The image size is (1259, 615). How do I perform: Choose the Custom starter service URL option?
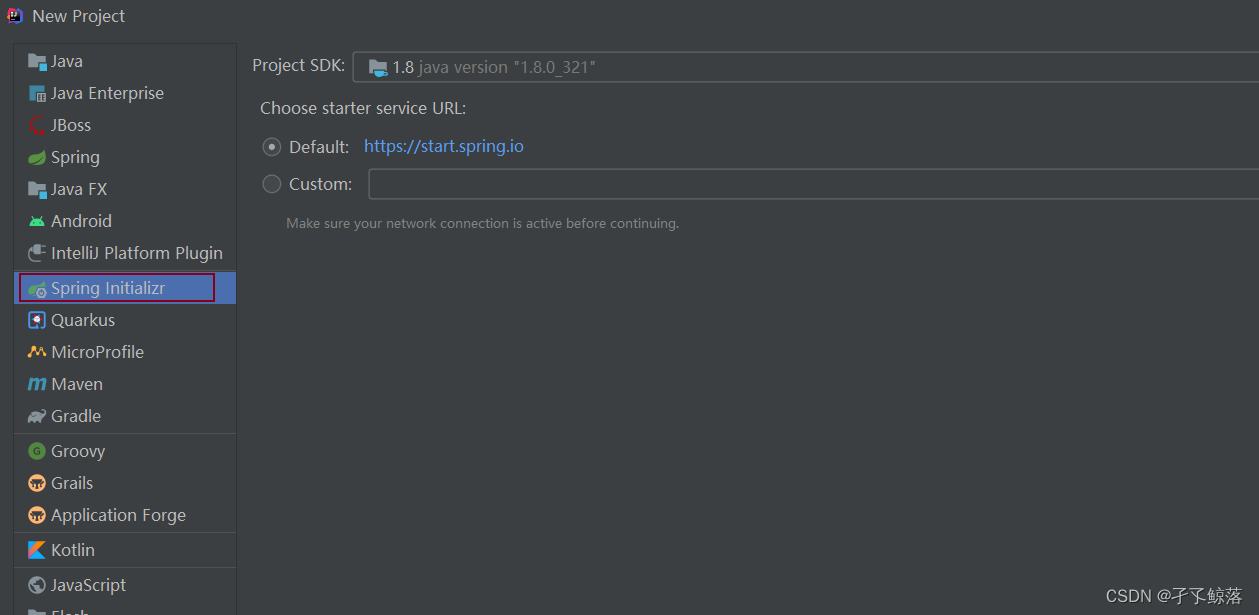pos(272,184)
